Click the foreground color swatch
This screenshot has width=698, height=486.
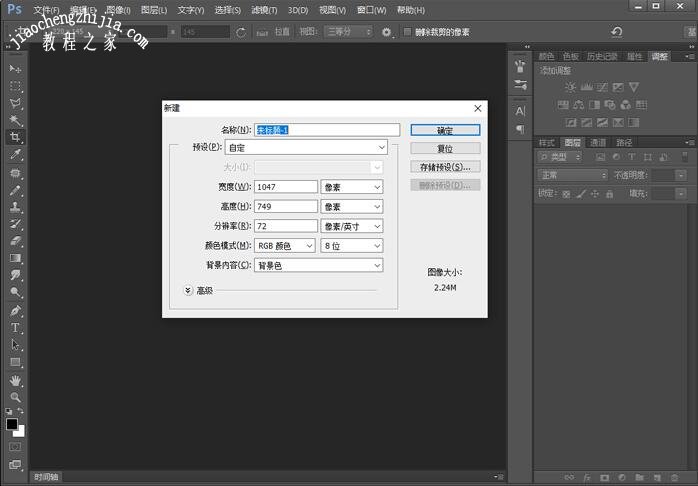click(11, 424)
